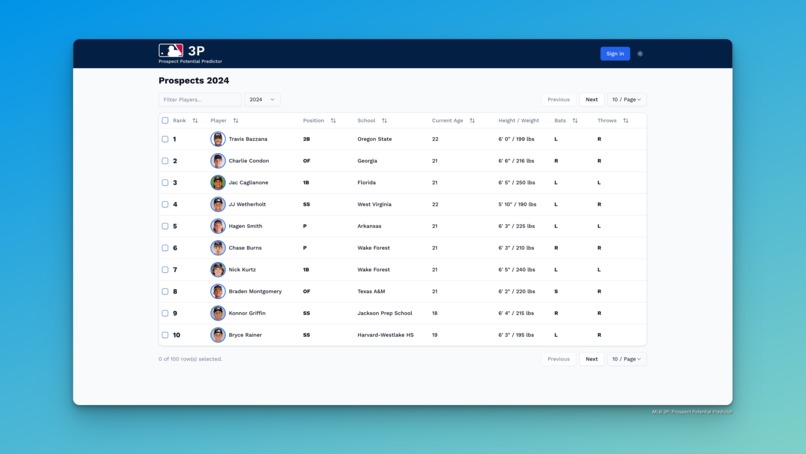Click the MLB 3P logo
Screen dimensions: 806x454
click(190, 53)
